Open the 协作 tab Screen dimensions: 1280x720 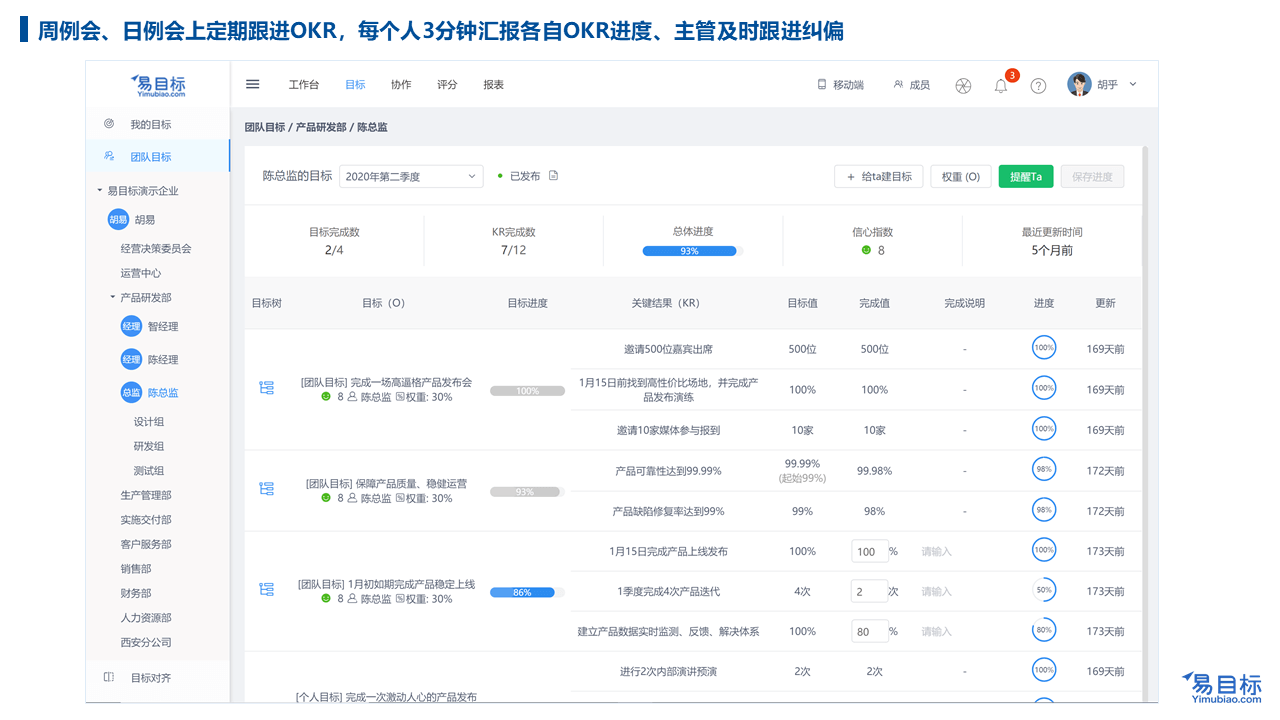401,85
